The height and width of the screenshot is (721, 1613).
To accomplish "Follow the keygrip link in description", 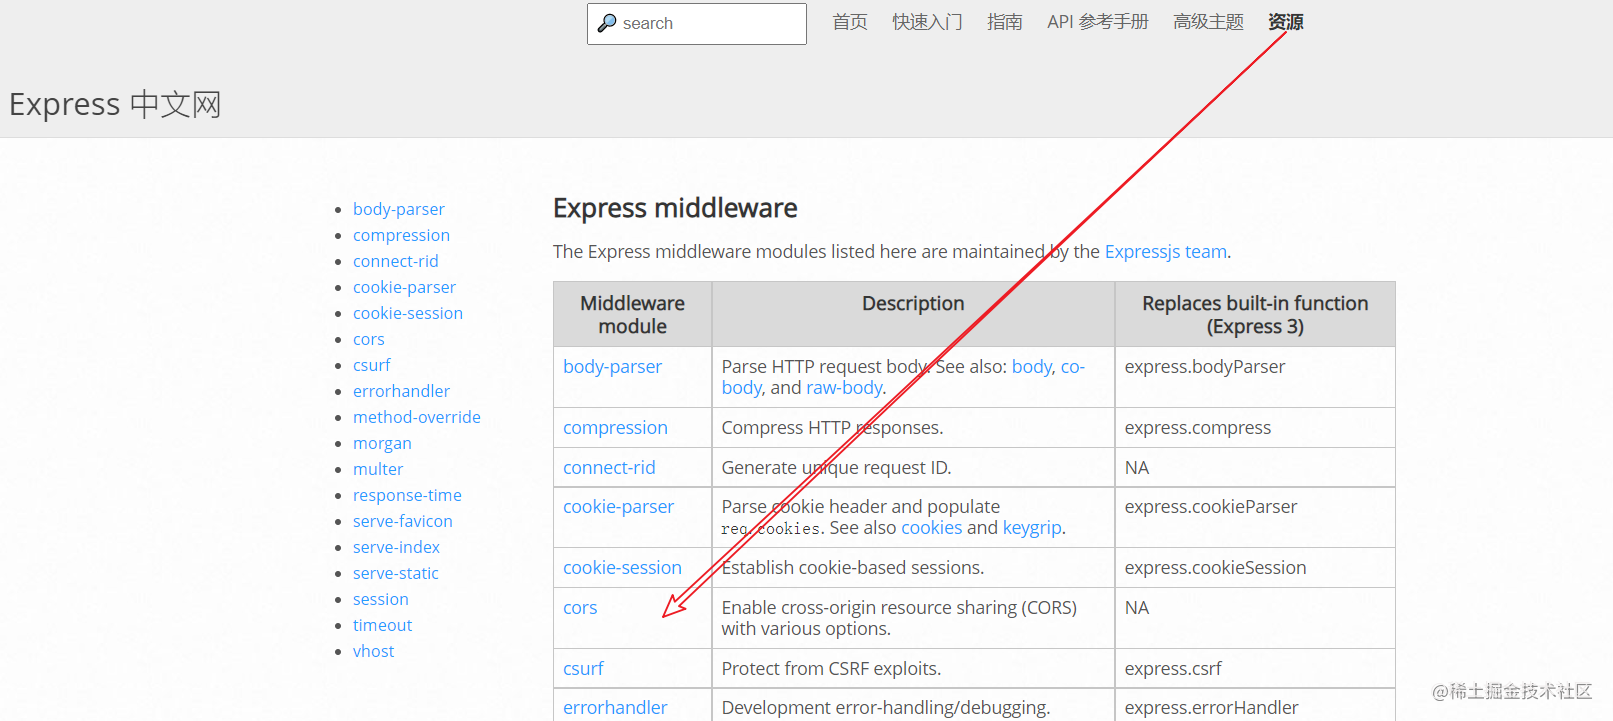I will (x=1032, y=528).
